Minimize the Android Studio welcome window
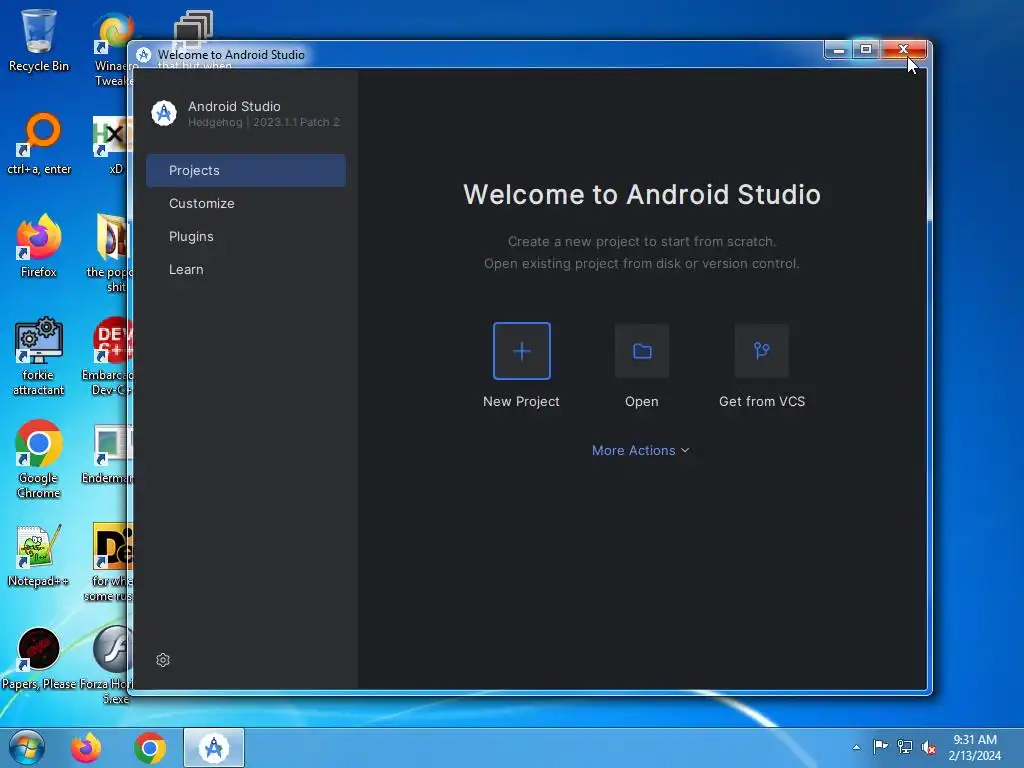Viewport: 1024px width, 768px height. tap(839, 50)
